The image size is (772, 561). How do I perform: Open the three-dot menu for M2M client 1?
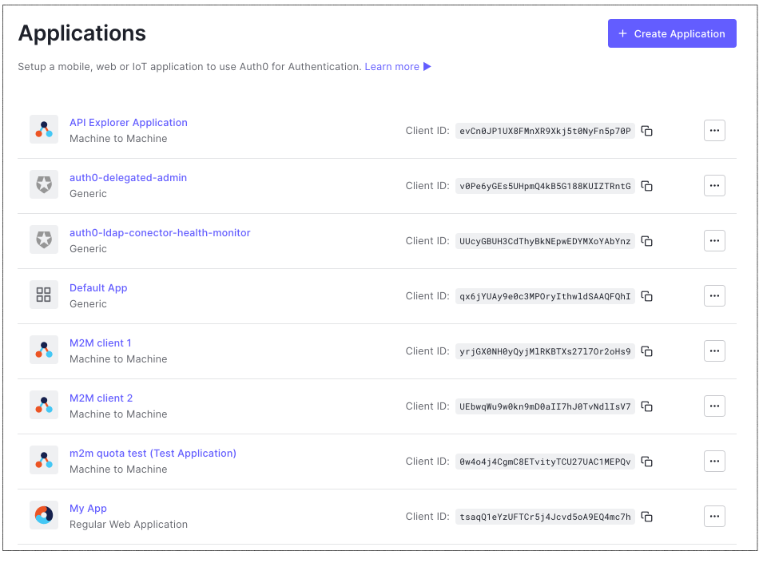pyautogui.click(x=714, y=351)
